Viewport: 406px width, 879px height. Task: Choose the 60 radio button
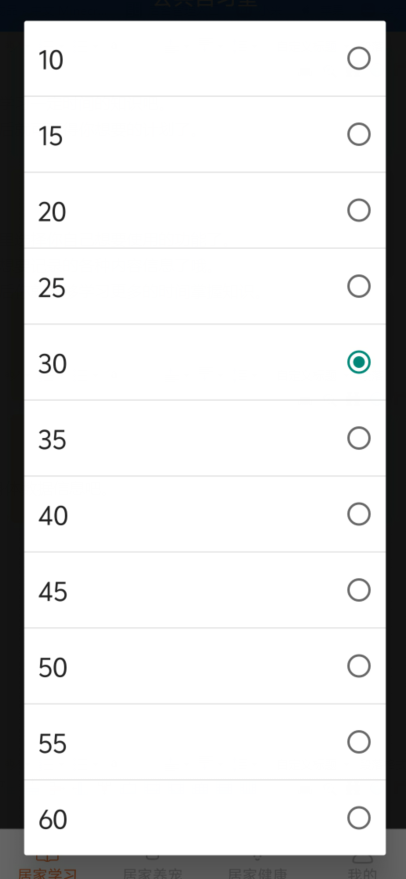pos(359,818)
